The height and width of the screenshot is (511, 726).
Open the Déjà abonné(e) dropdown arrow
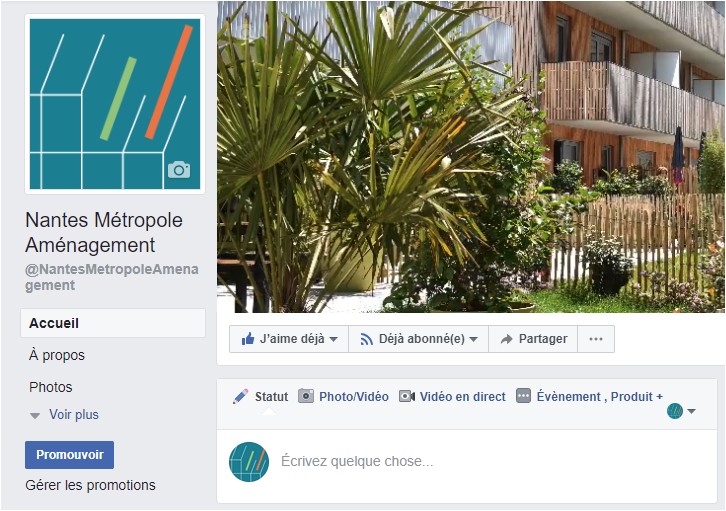point(473,339)
